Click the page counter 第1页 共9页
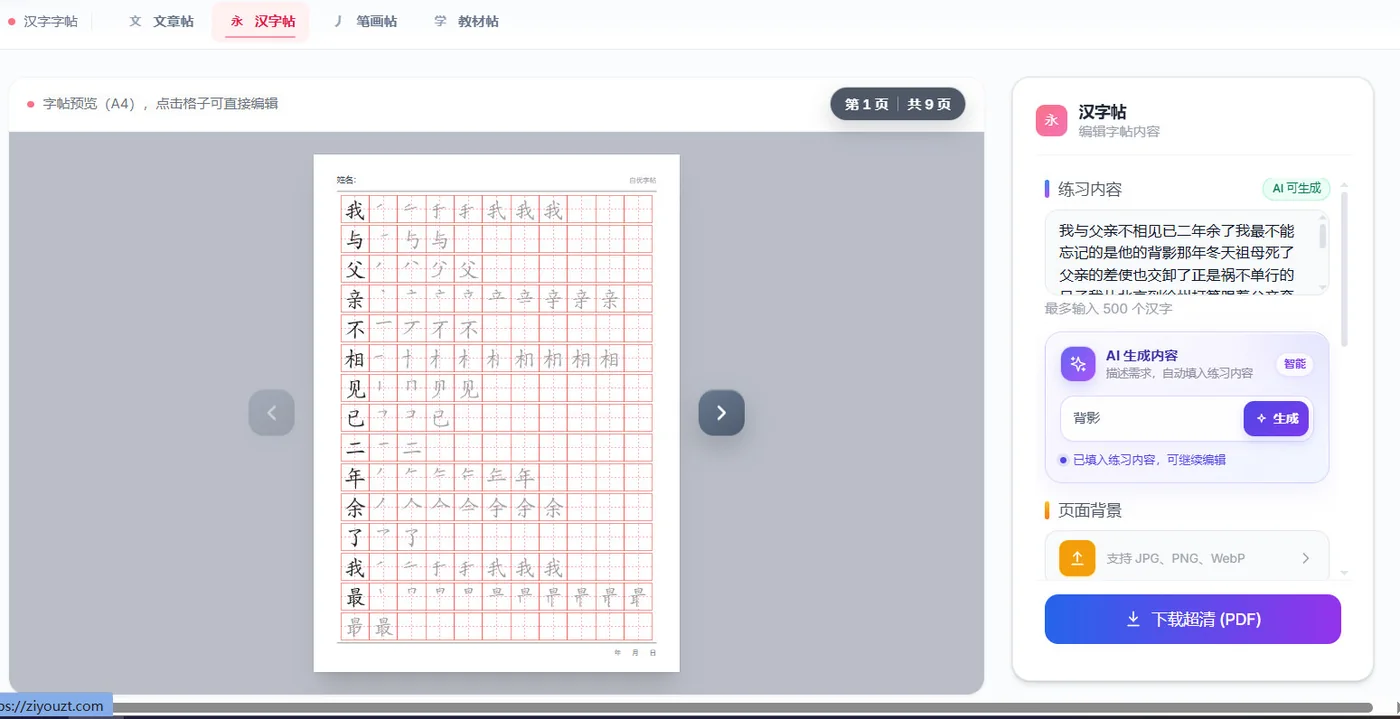Viewport: 1400px width, 719px height. (x=897, y=104)
